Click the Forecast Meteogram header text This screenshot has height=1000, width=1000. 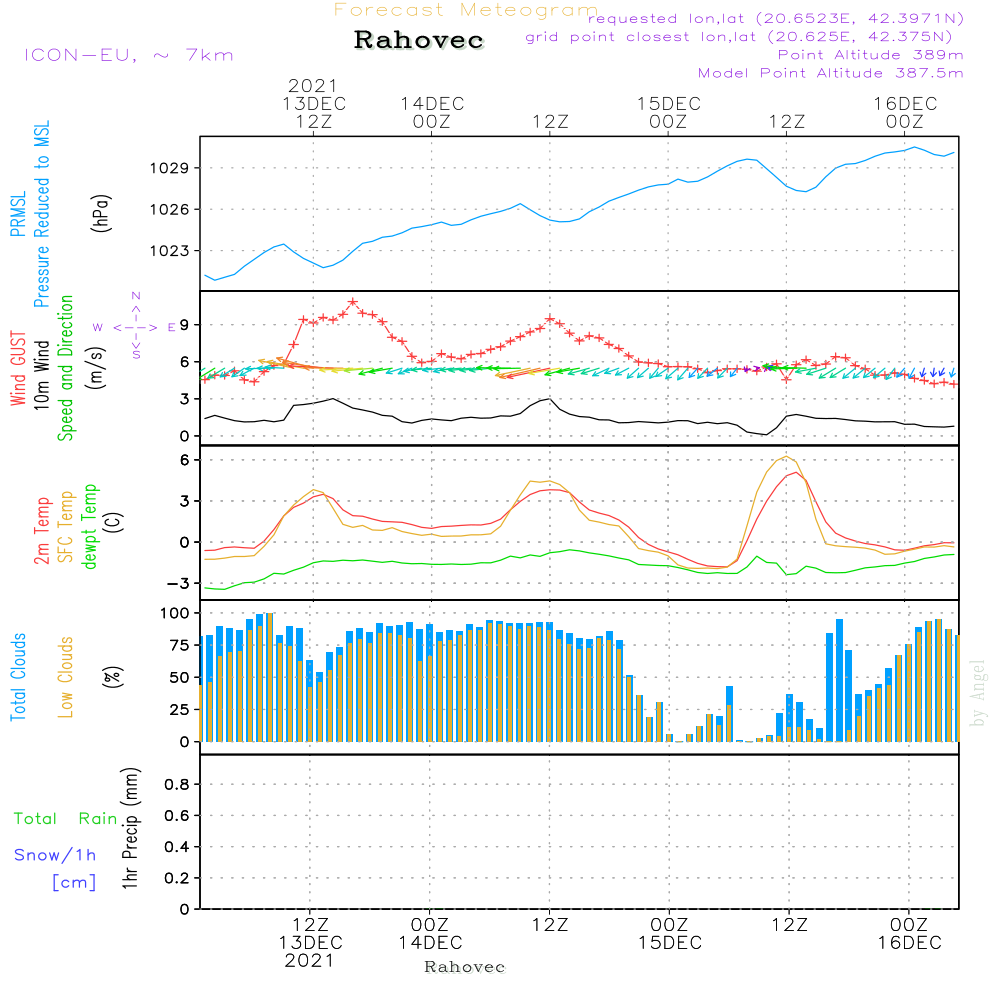click(x=466, y=10)
